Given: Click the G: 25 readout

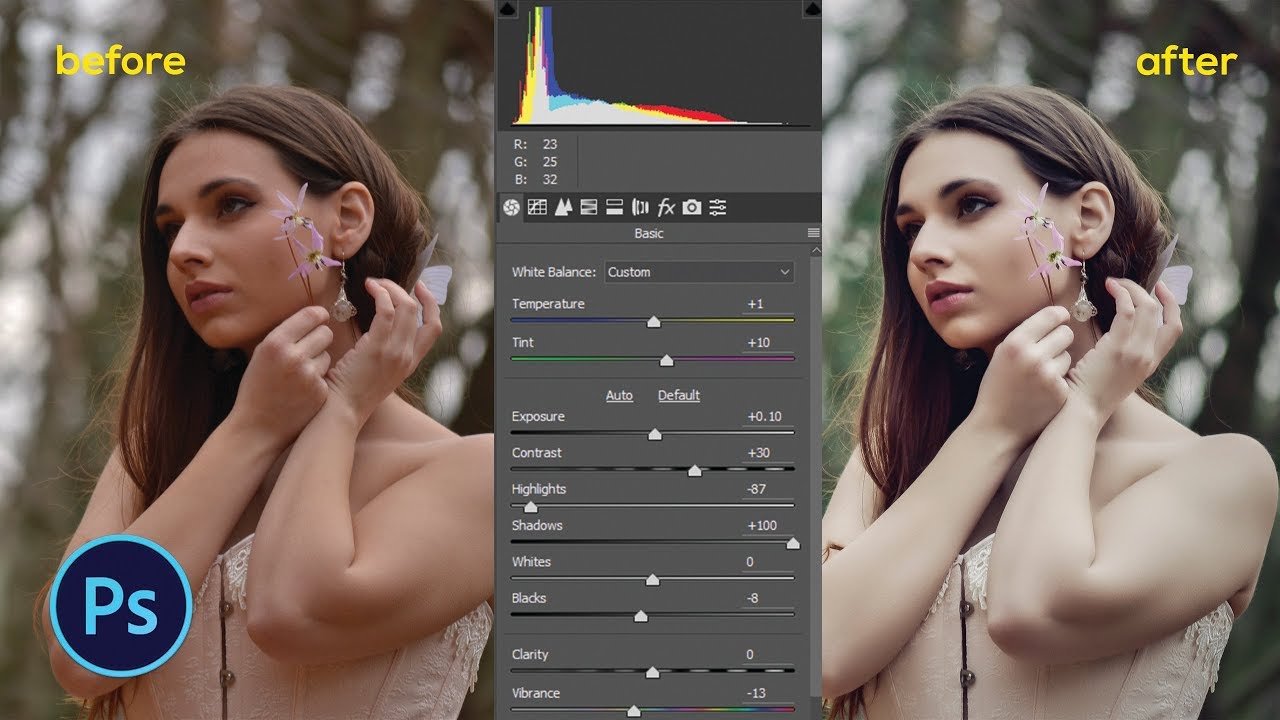Looking at the screenshot, I should tap(536, 162).
